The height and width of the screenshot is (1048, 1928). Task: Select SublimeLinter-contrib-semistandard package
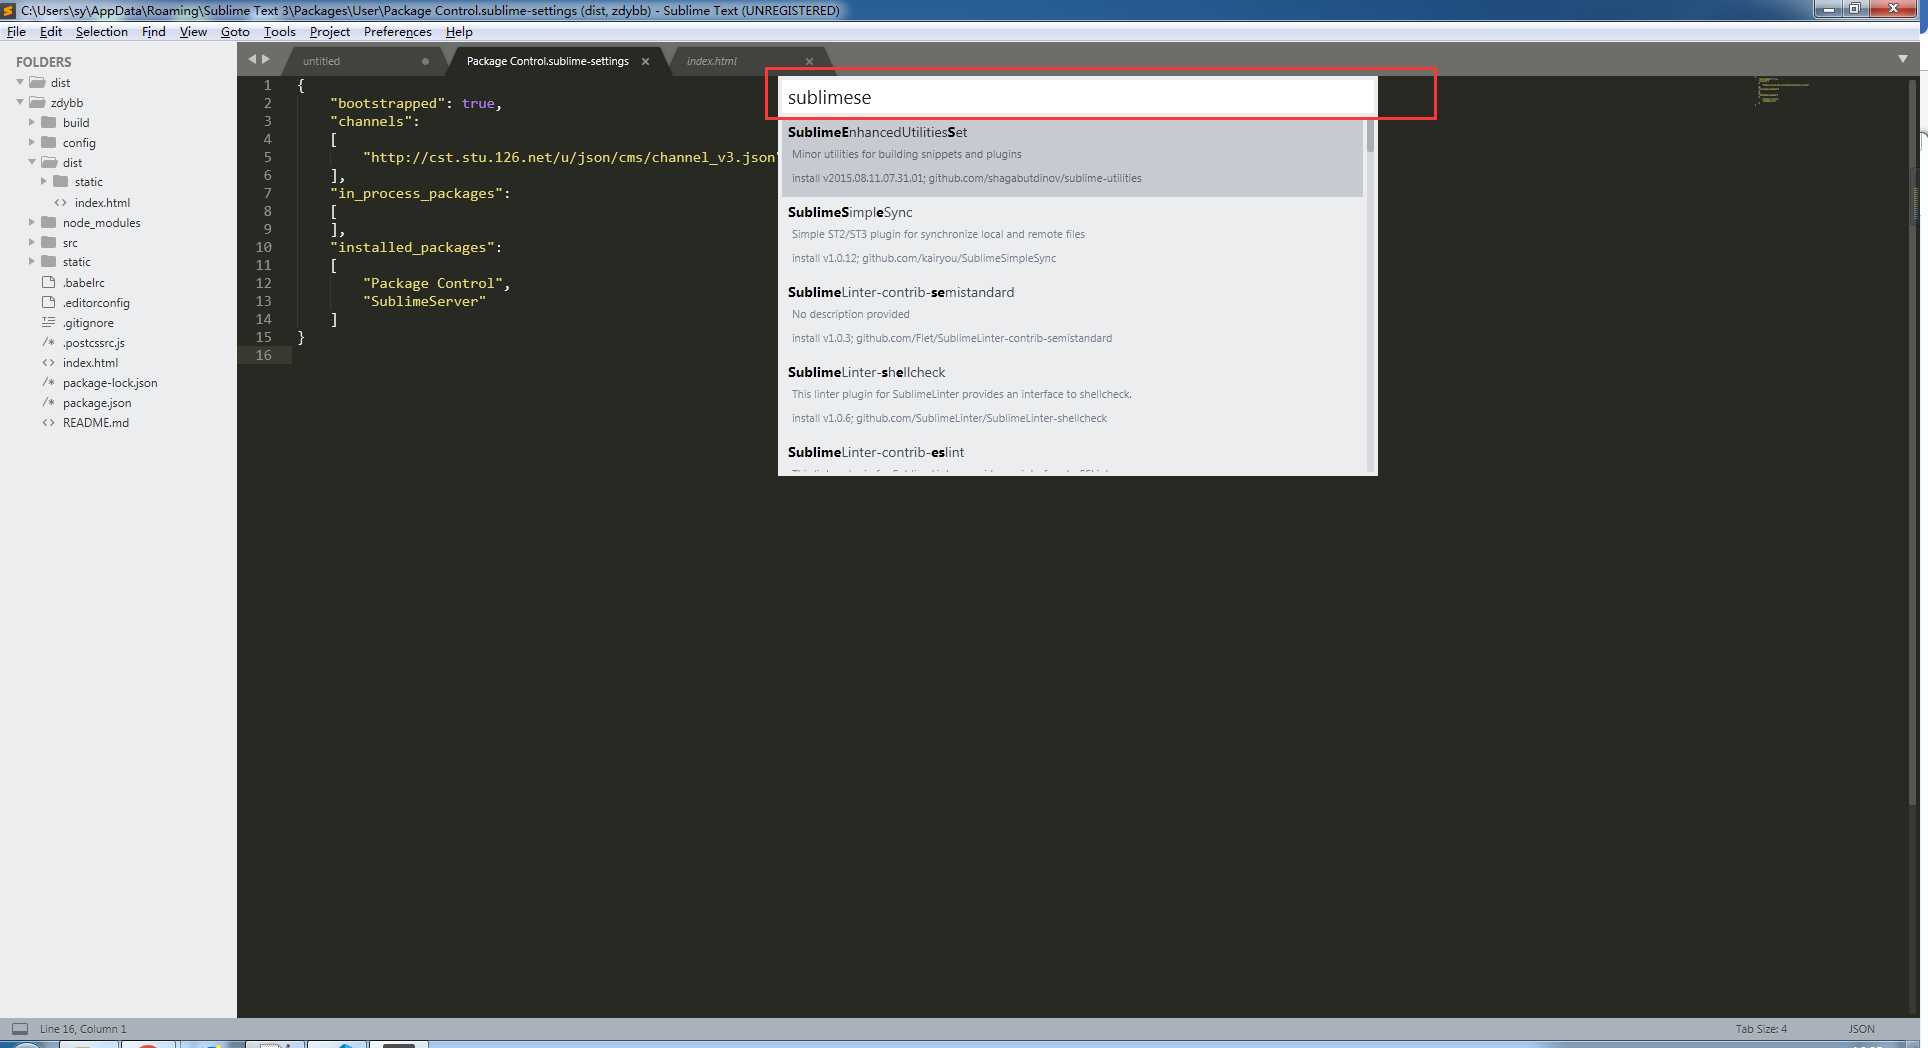coord(1071,316)
